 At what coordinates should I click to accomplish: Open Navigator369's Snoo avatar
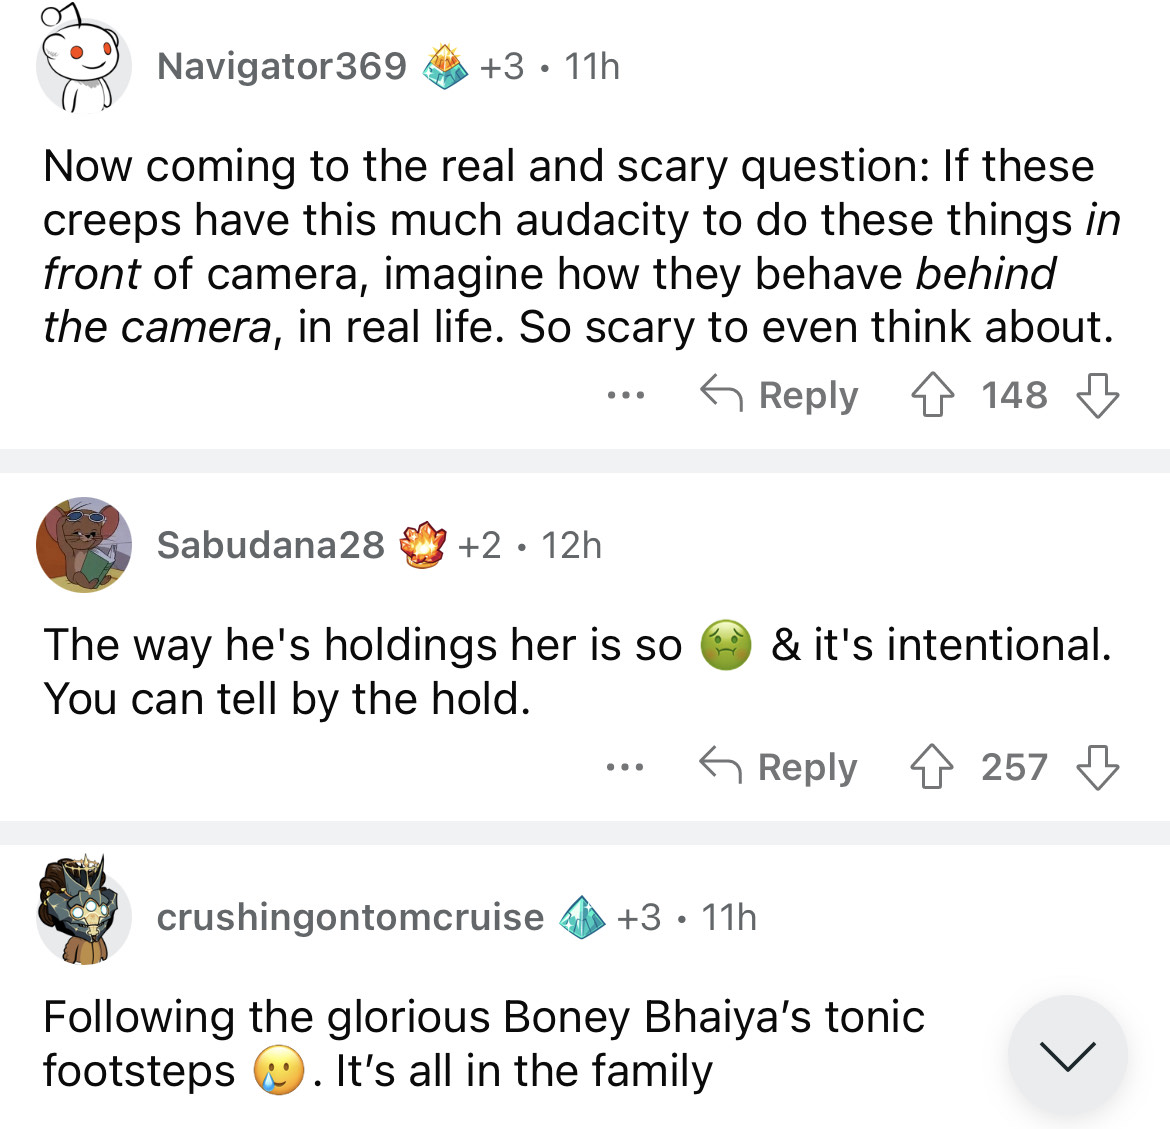[84, 67]
